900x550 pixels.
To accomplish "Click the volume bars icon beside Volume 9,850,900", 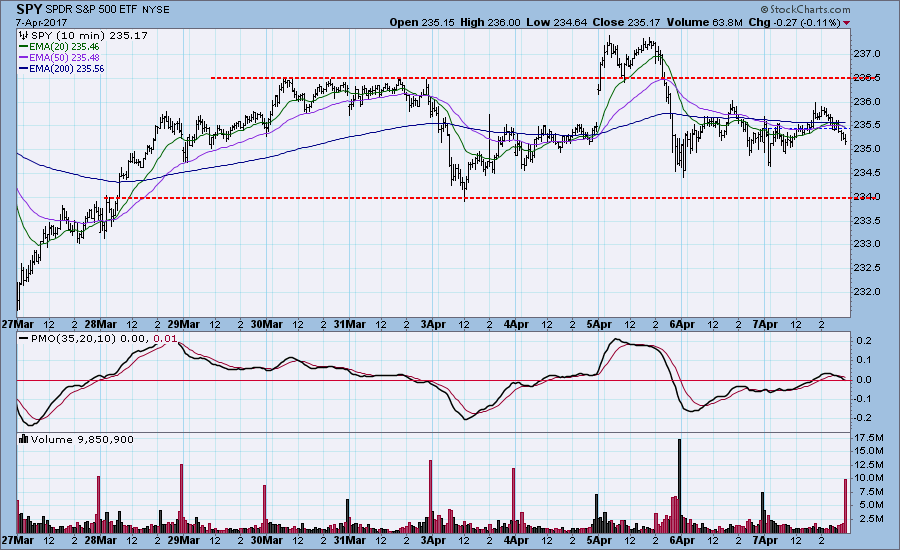I will tap(24, 439).
